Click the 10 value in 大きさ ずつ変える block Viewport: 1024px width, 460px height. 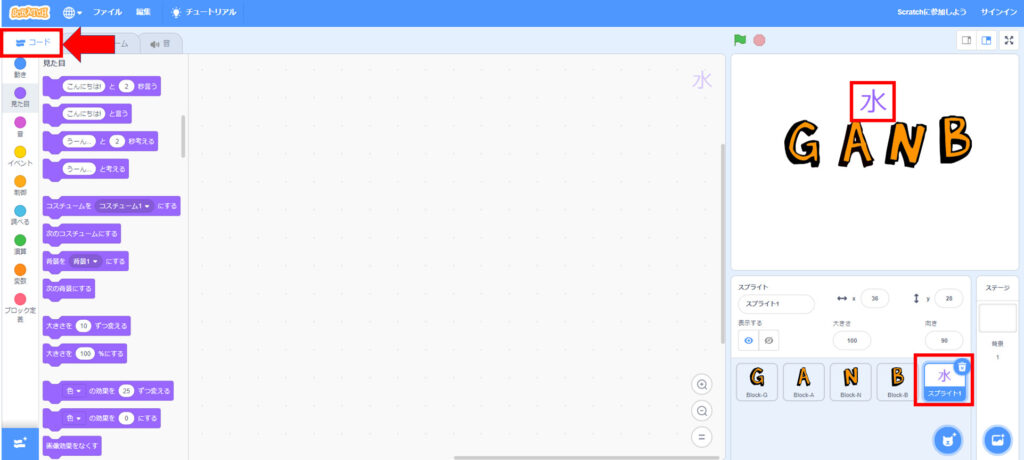point(83,325)
